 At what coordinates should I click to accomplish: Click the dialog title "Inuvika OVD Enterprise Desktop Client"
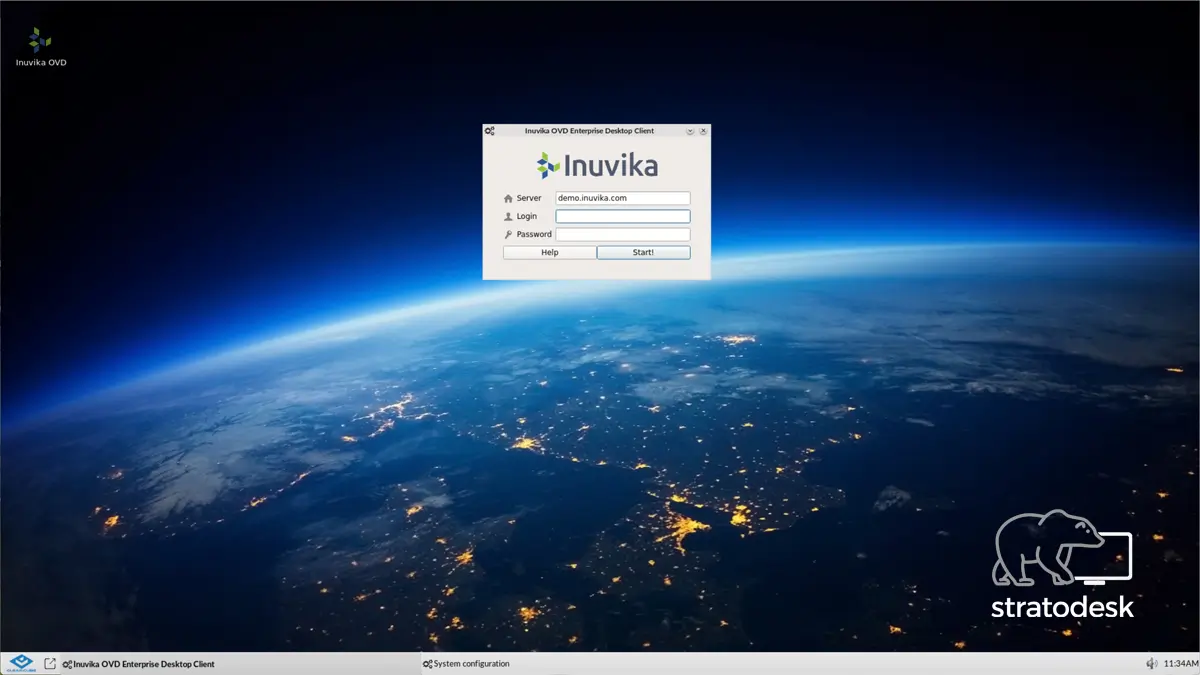click(589, 131)
